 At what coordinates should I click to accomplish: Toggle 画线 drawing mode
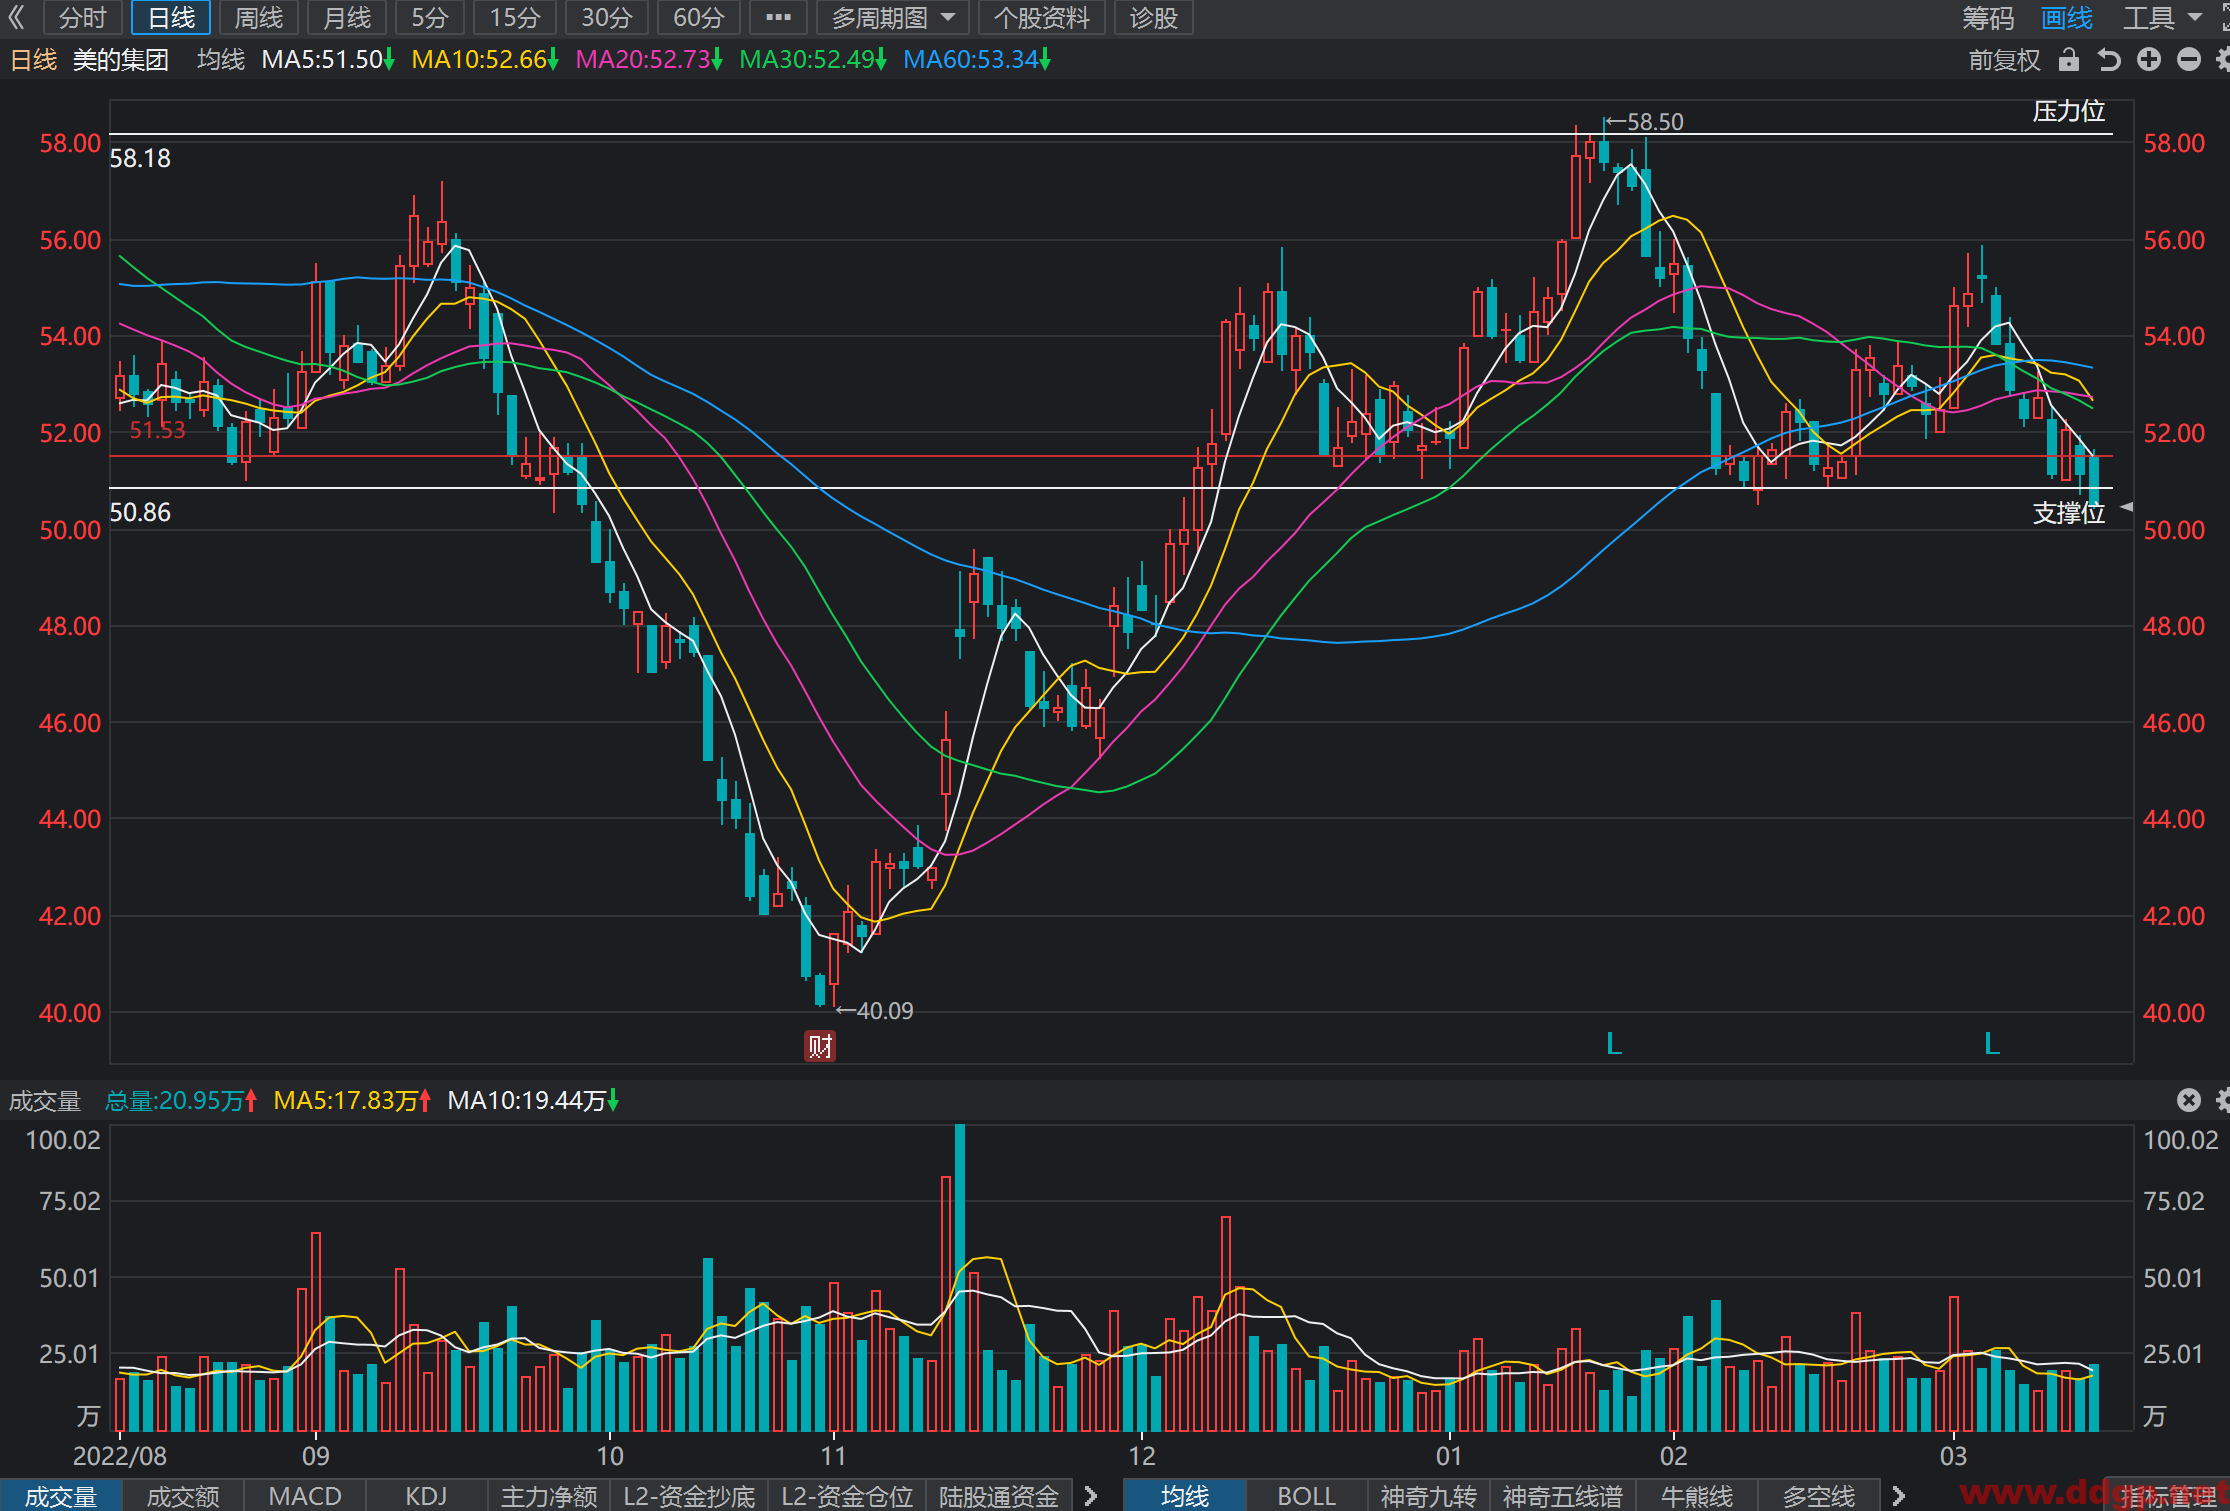pos(2066,17)
